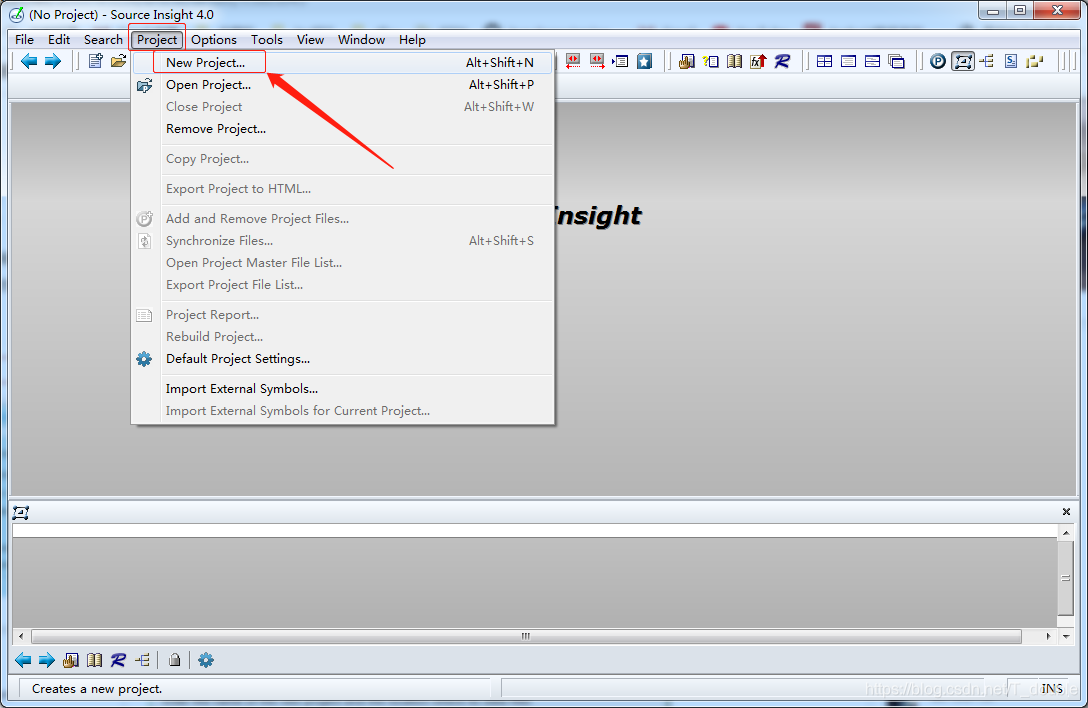Open the Edit menu
The image size is (1088, 708).
tap(59, 40)
